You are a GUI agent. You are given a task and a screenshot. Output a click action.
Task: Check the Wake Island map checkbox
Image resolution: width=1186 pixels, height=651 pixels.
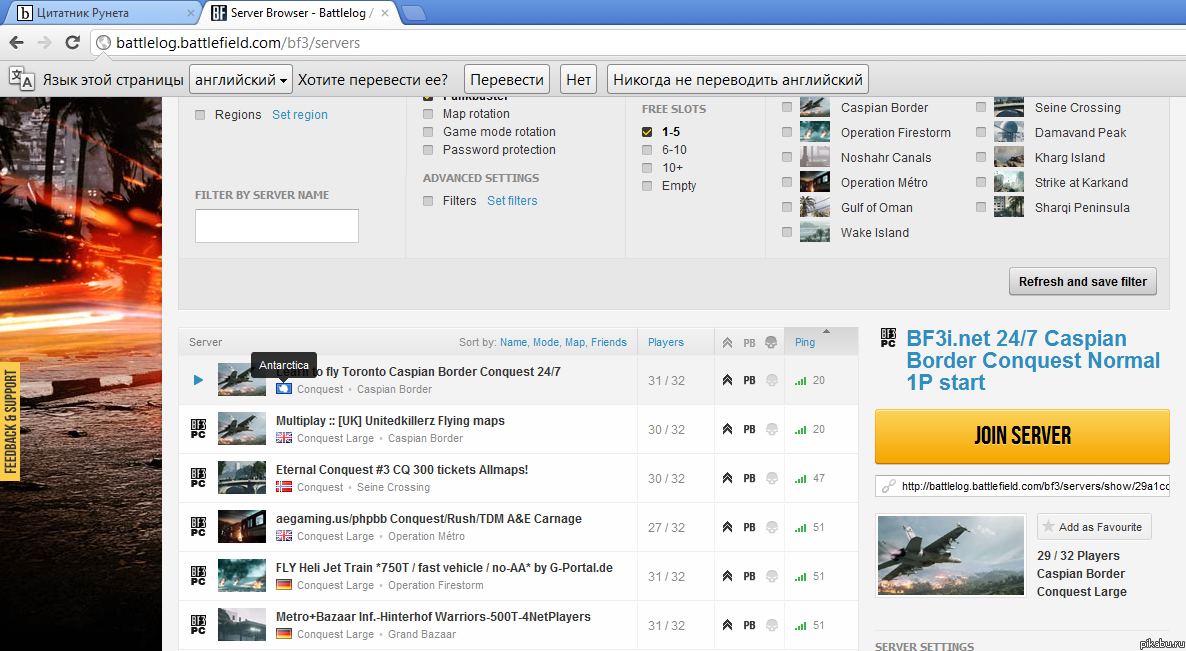[787, 231]
